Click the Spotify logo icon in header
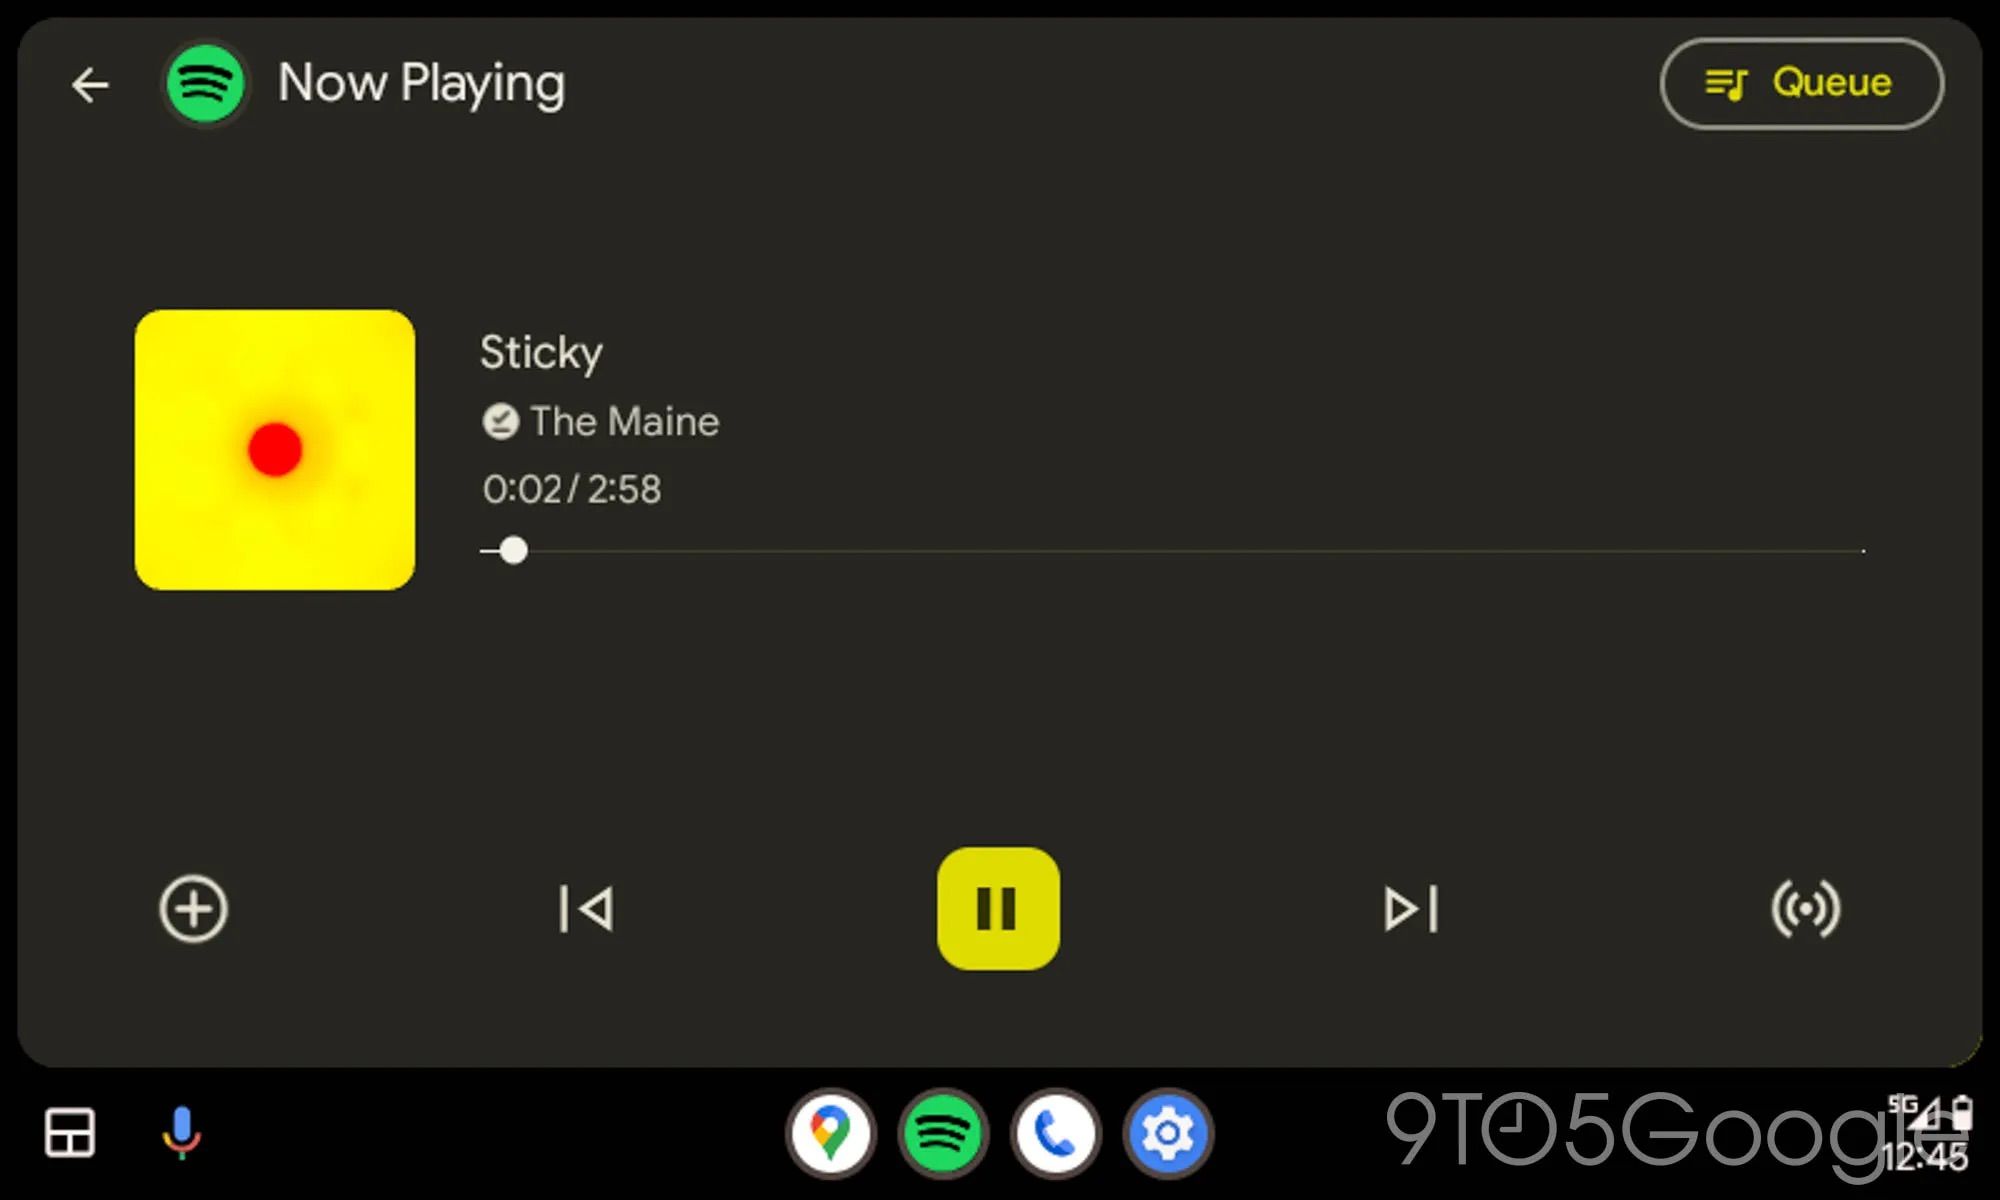Image resolution: width=2000 pixels, height=1200 pixels. click(x=207, y=81)
